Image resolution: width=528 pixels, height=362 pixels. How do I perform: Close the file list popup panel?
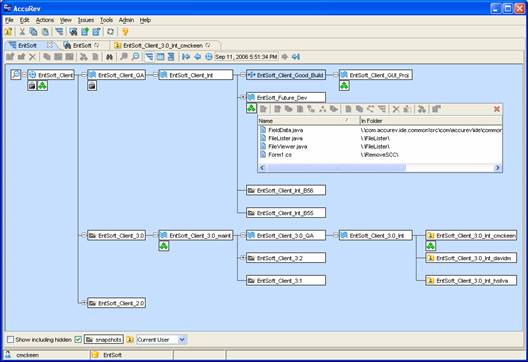(x=496, y=109)
